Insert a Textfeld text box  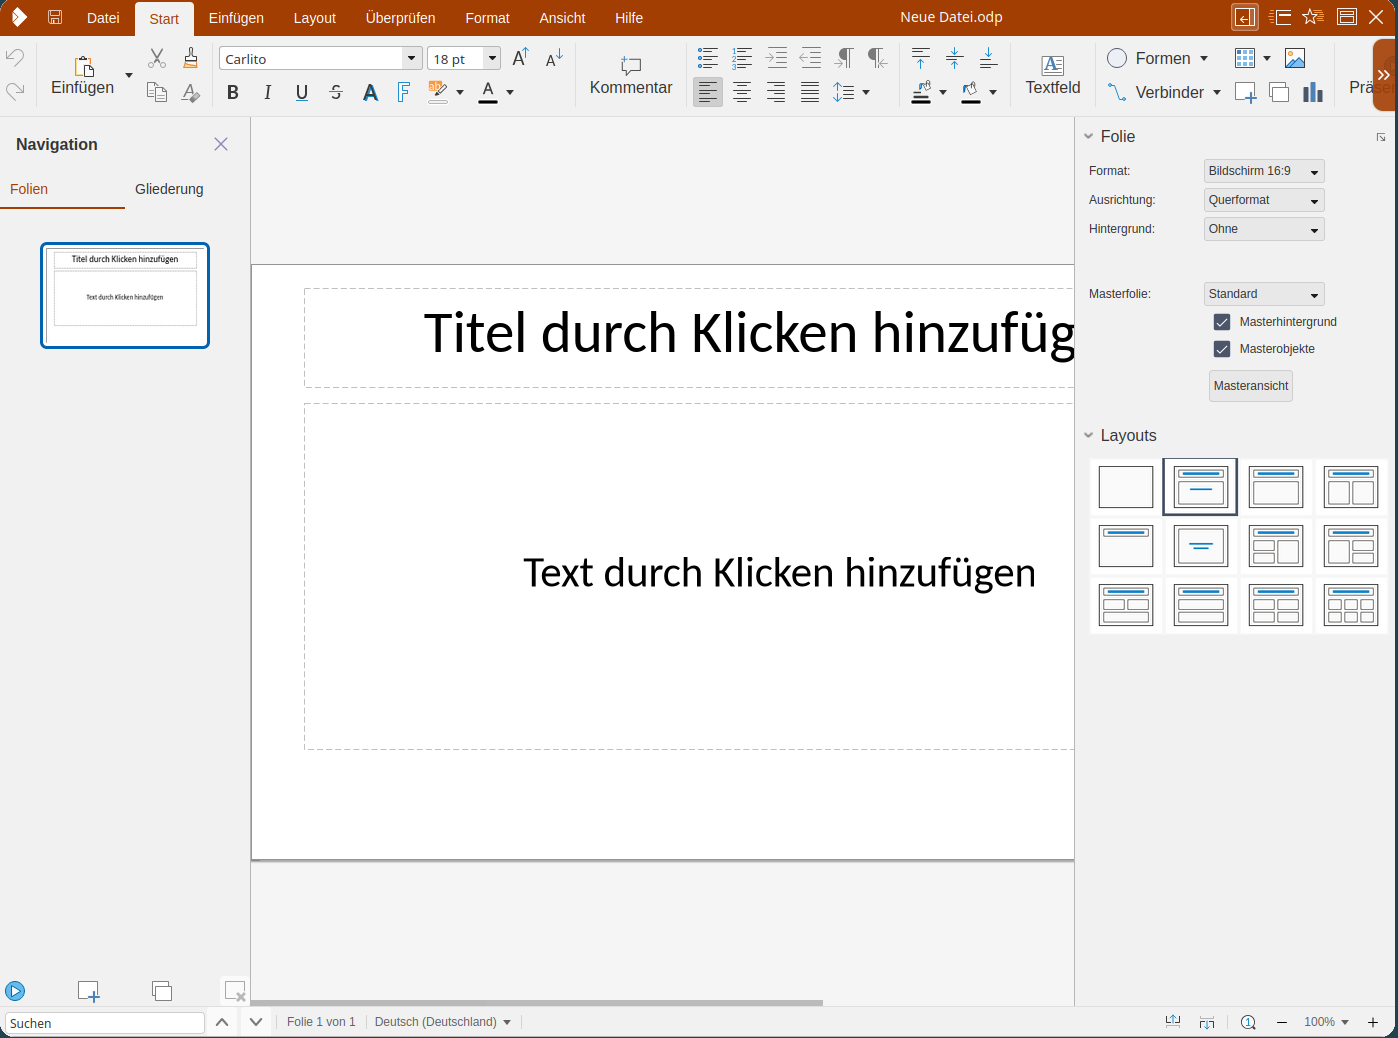point(1052,75)
